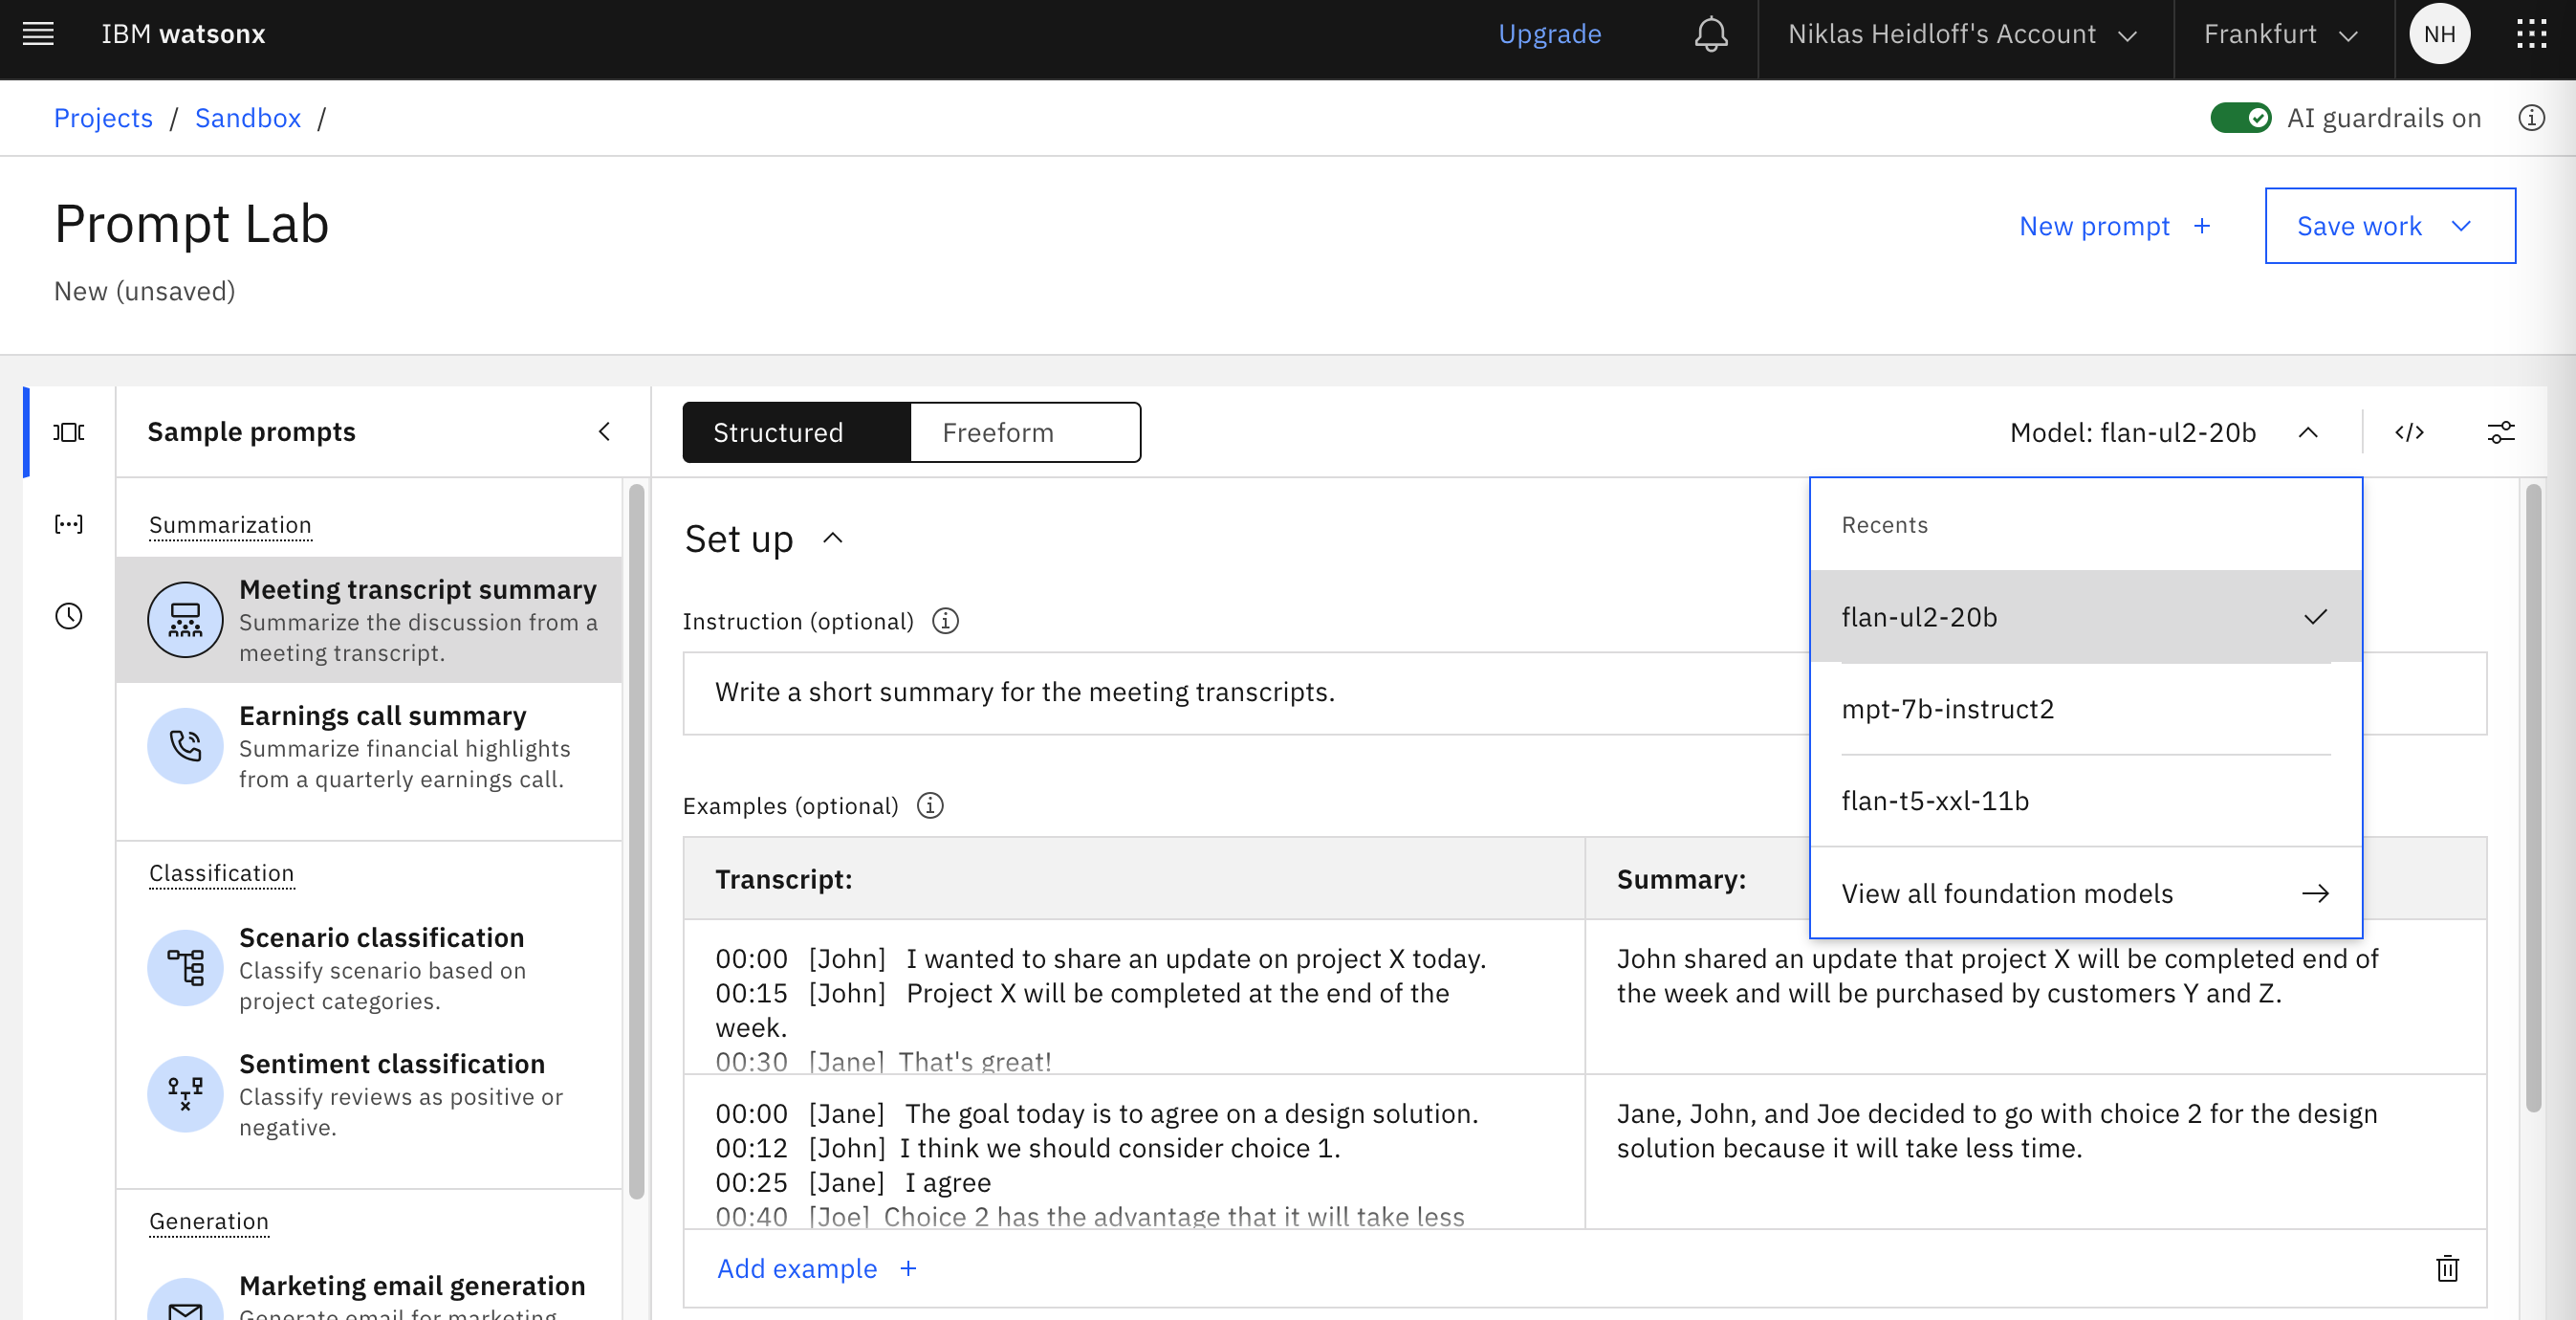Open Scenario classification sample prompt
This screenshot has width=2576, height=1320.
369,968
